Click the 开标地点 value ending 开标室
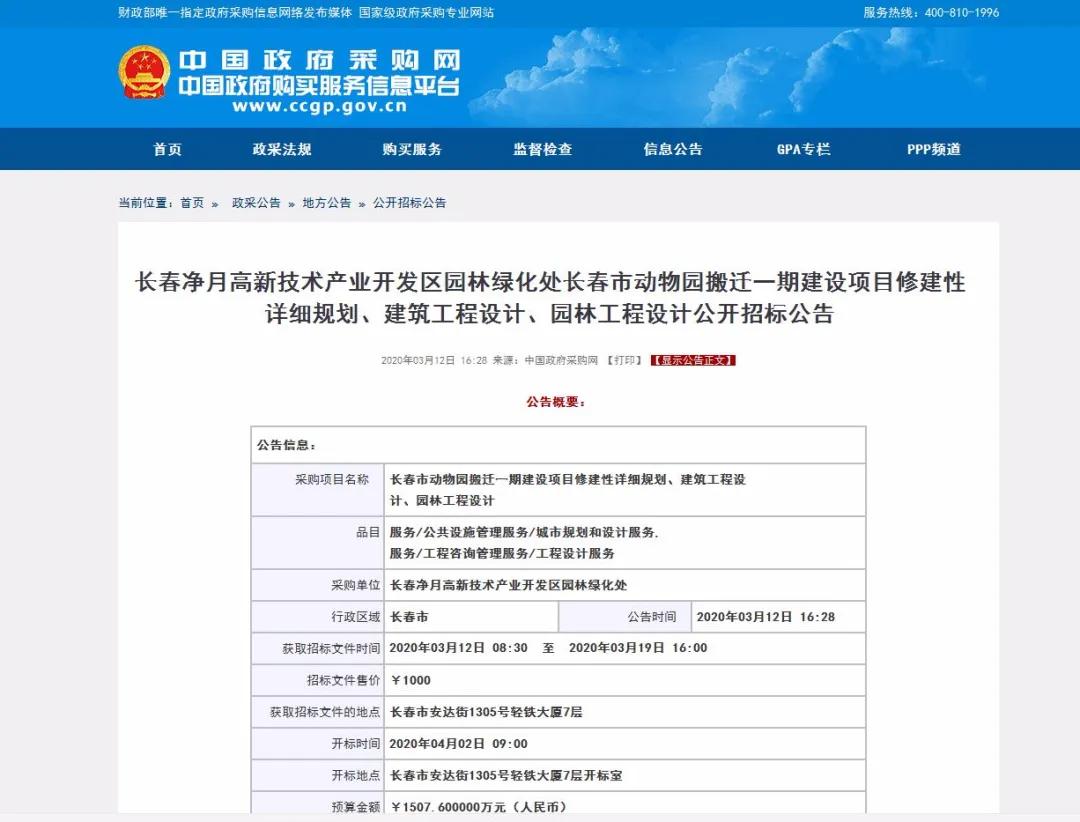The width and height of the screenshot is (1080, 822). coord(506,775)
